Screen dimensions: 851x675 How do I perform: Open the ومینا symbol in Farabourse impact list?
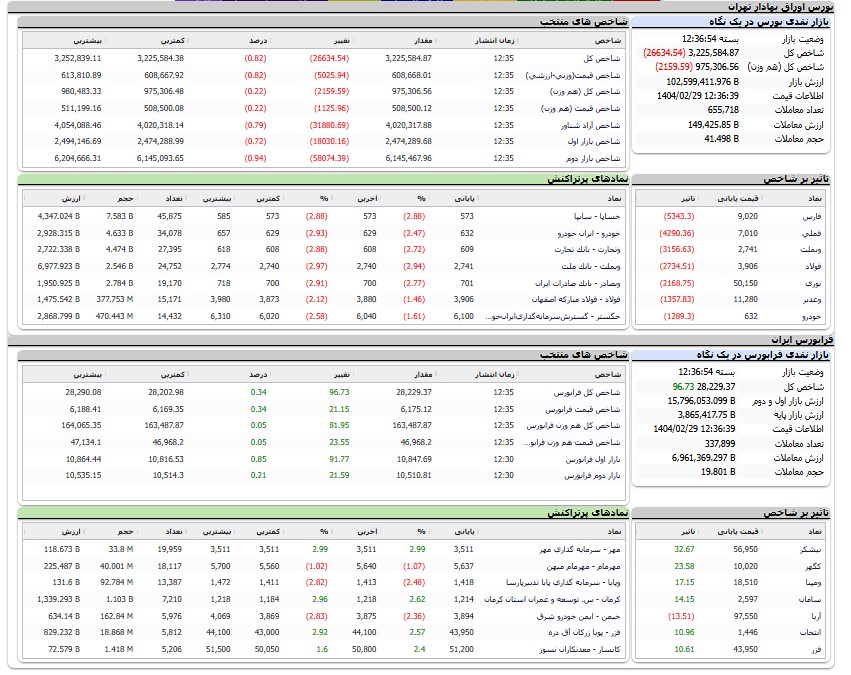point(812,583)
